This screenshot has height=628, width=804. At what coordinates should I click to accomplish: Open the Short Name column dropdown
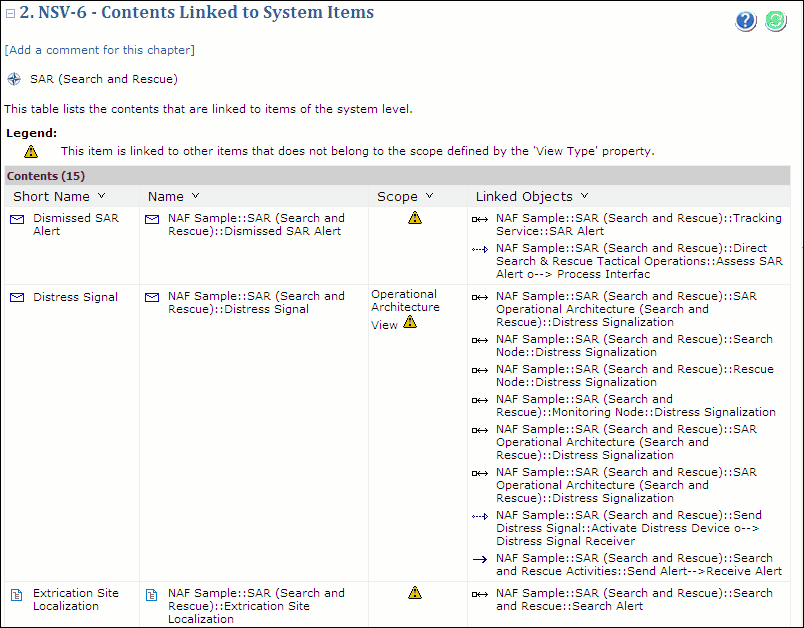[101, 196]
